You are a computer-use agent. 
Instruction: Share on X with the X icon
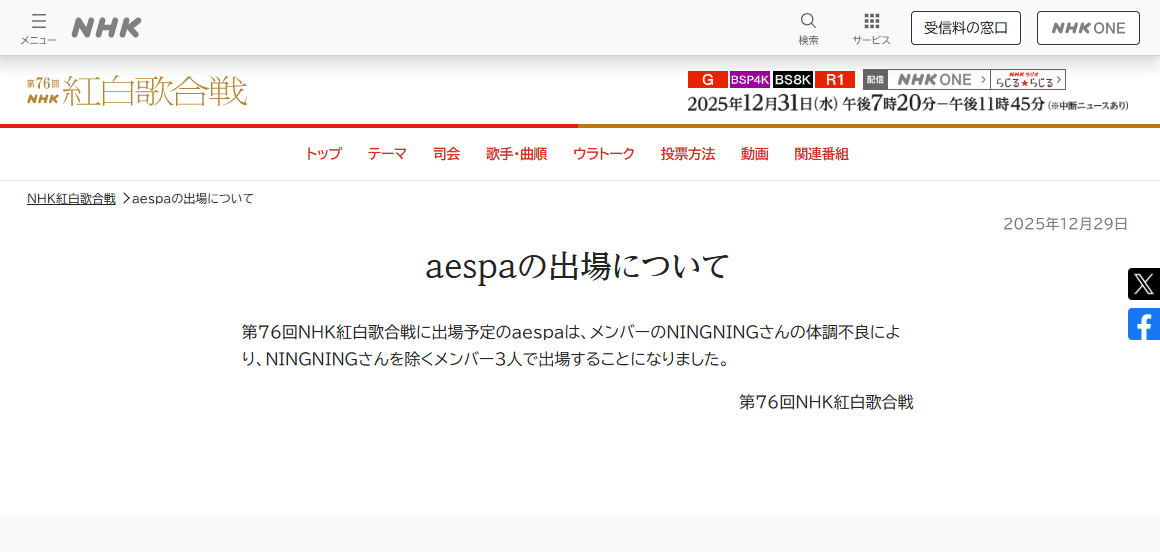[1144, 284]
